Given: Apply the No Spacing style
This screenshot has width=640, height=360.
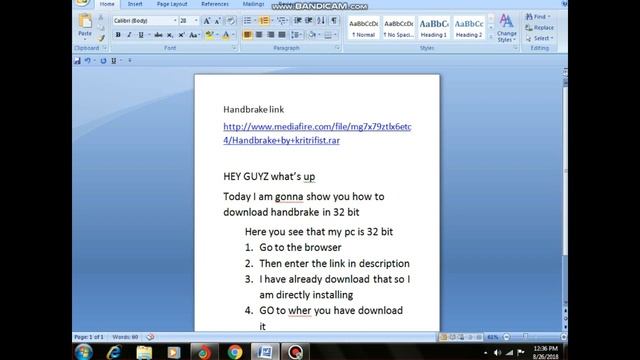Looking at the screenshot, I should pyautogui.click(x=398, y=28).
